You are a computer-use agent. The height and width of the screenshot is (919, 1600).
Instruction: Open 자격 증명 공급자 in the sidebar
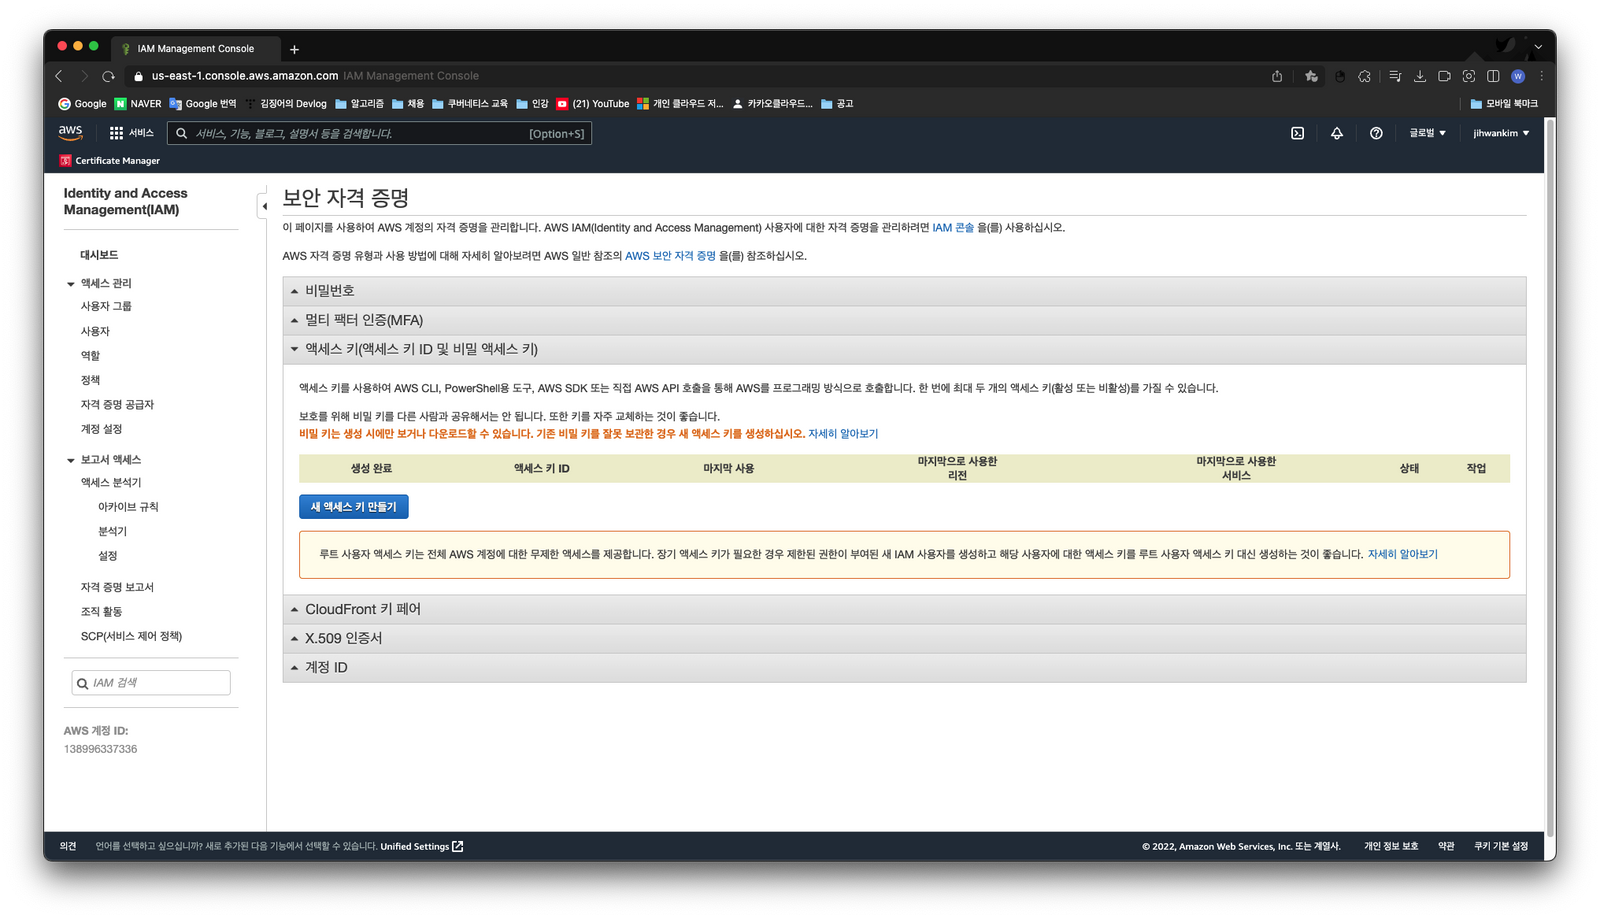pos(117,404)
